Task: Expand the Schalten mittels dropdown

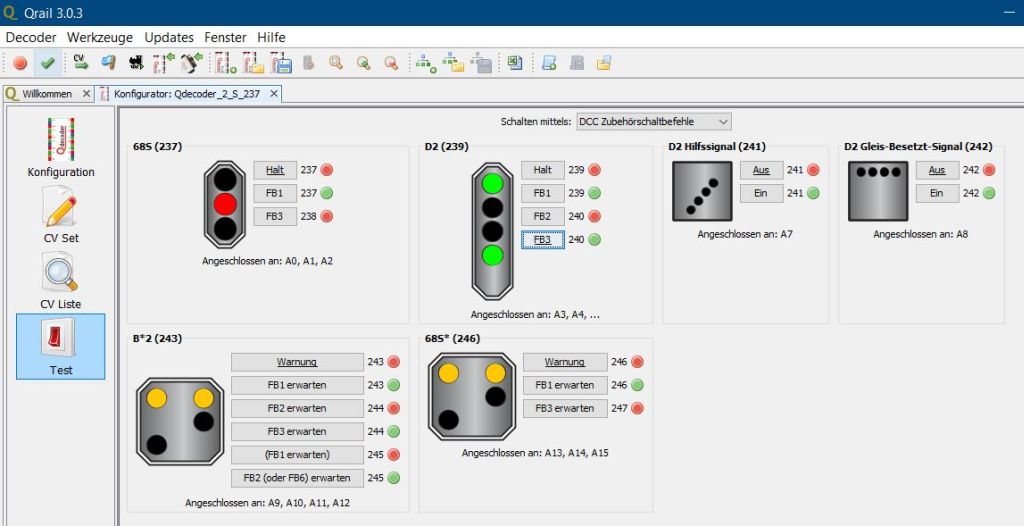Action: tap(654, 122)
